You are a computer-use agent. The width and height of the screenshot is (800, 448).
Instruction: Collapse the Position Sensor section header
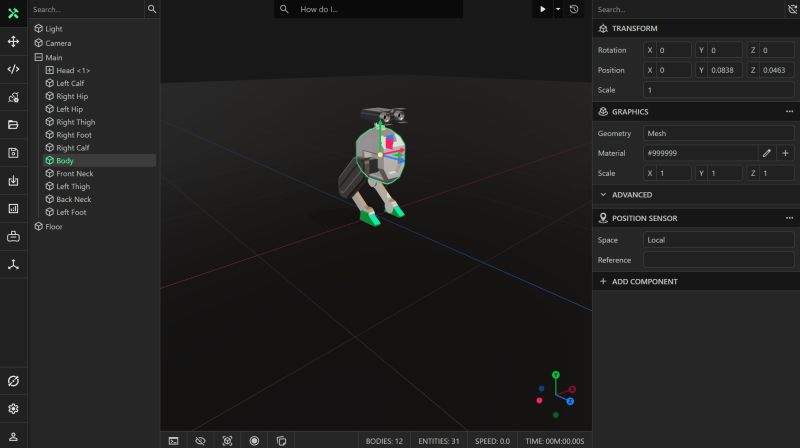(696, 218)
